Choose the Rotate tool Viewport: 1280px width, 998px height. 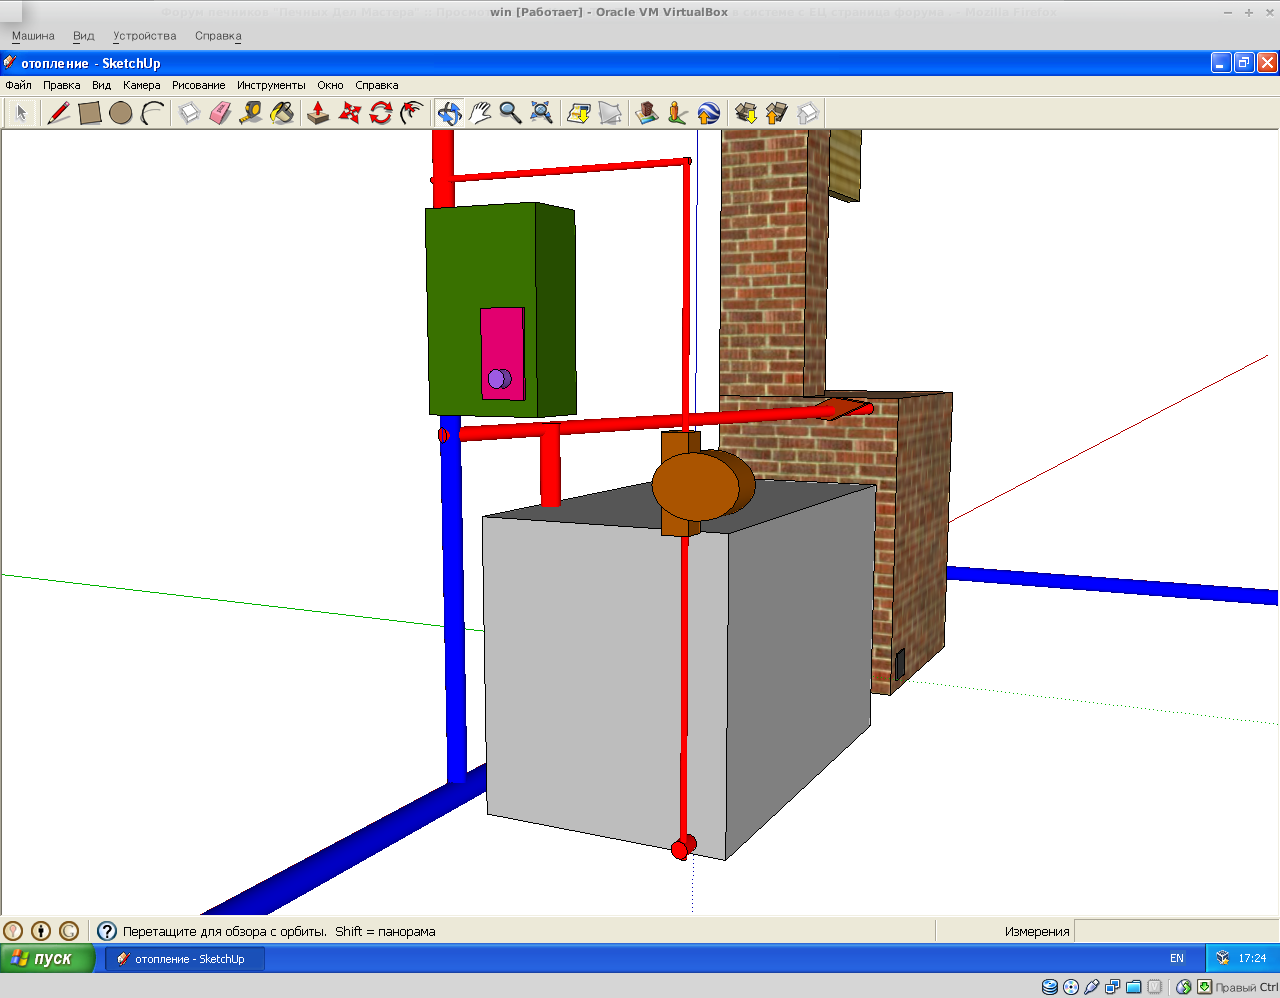[380, 113]
